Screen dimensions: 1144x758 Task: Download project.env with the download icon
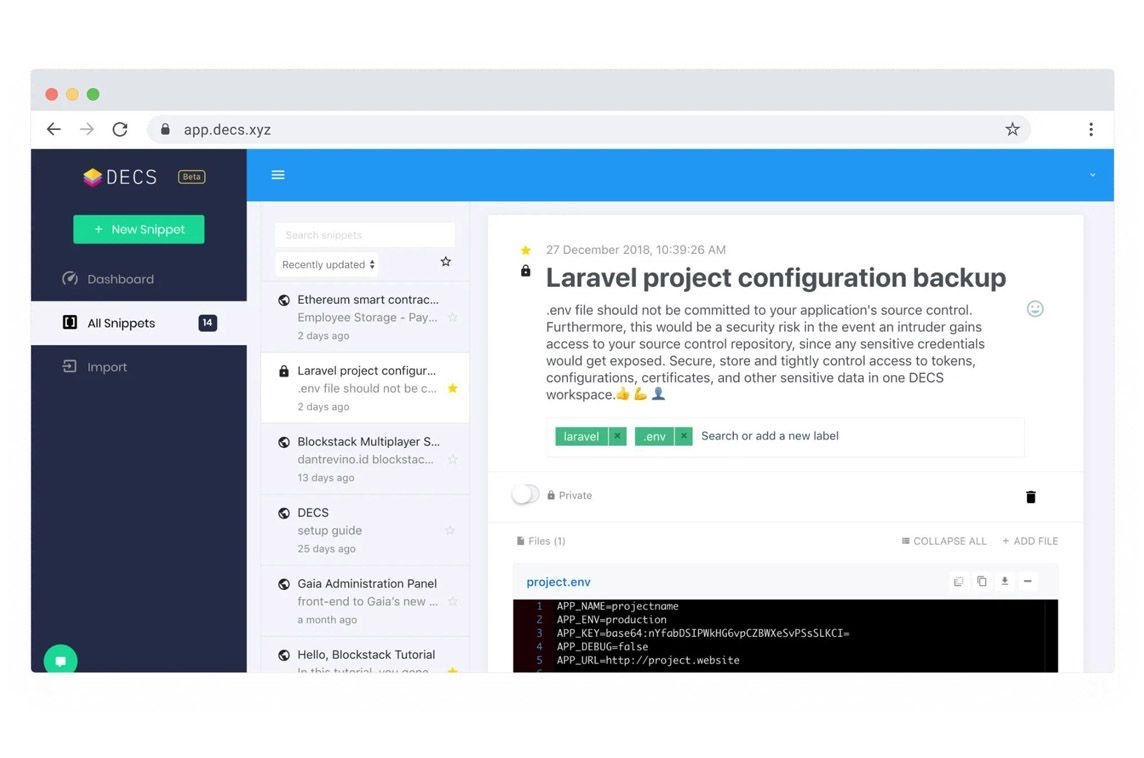point(1005,581)
